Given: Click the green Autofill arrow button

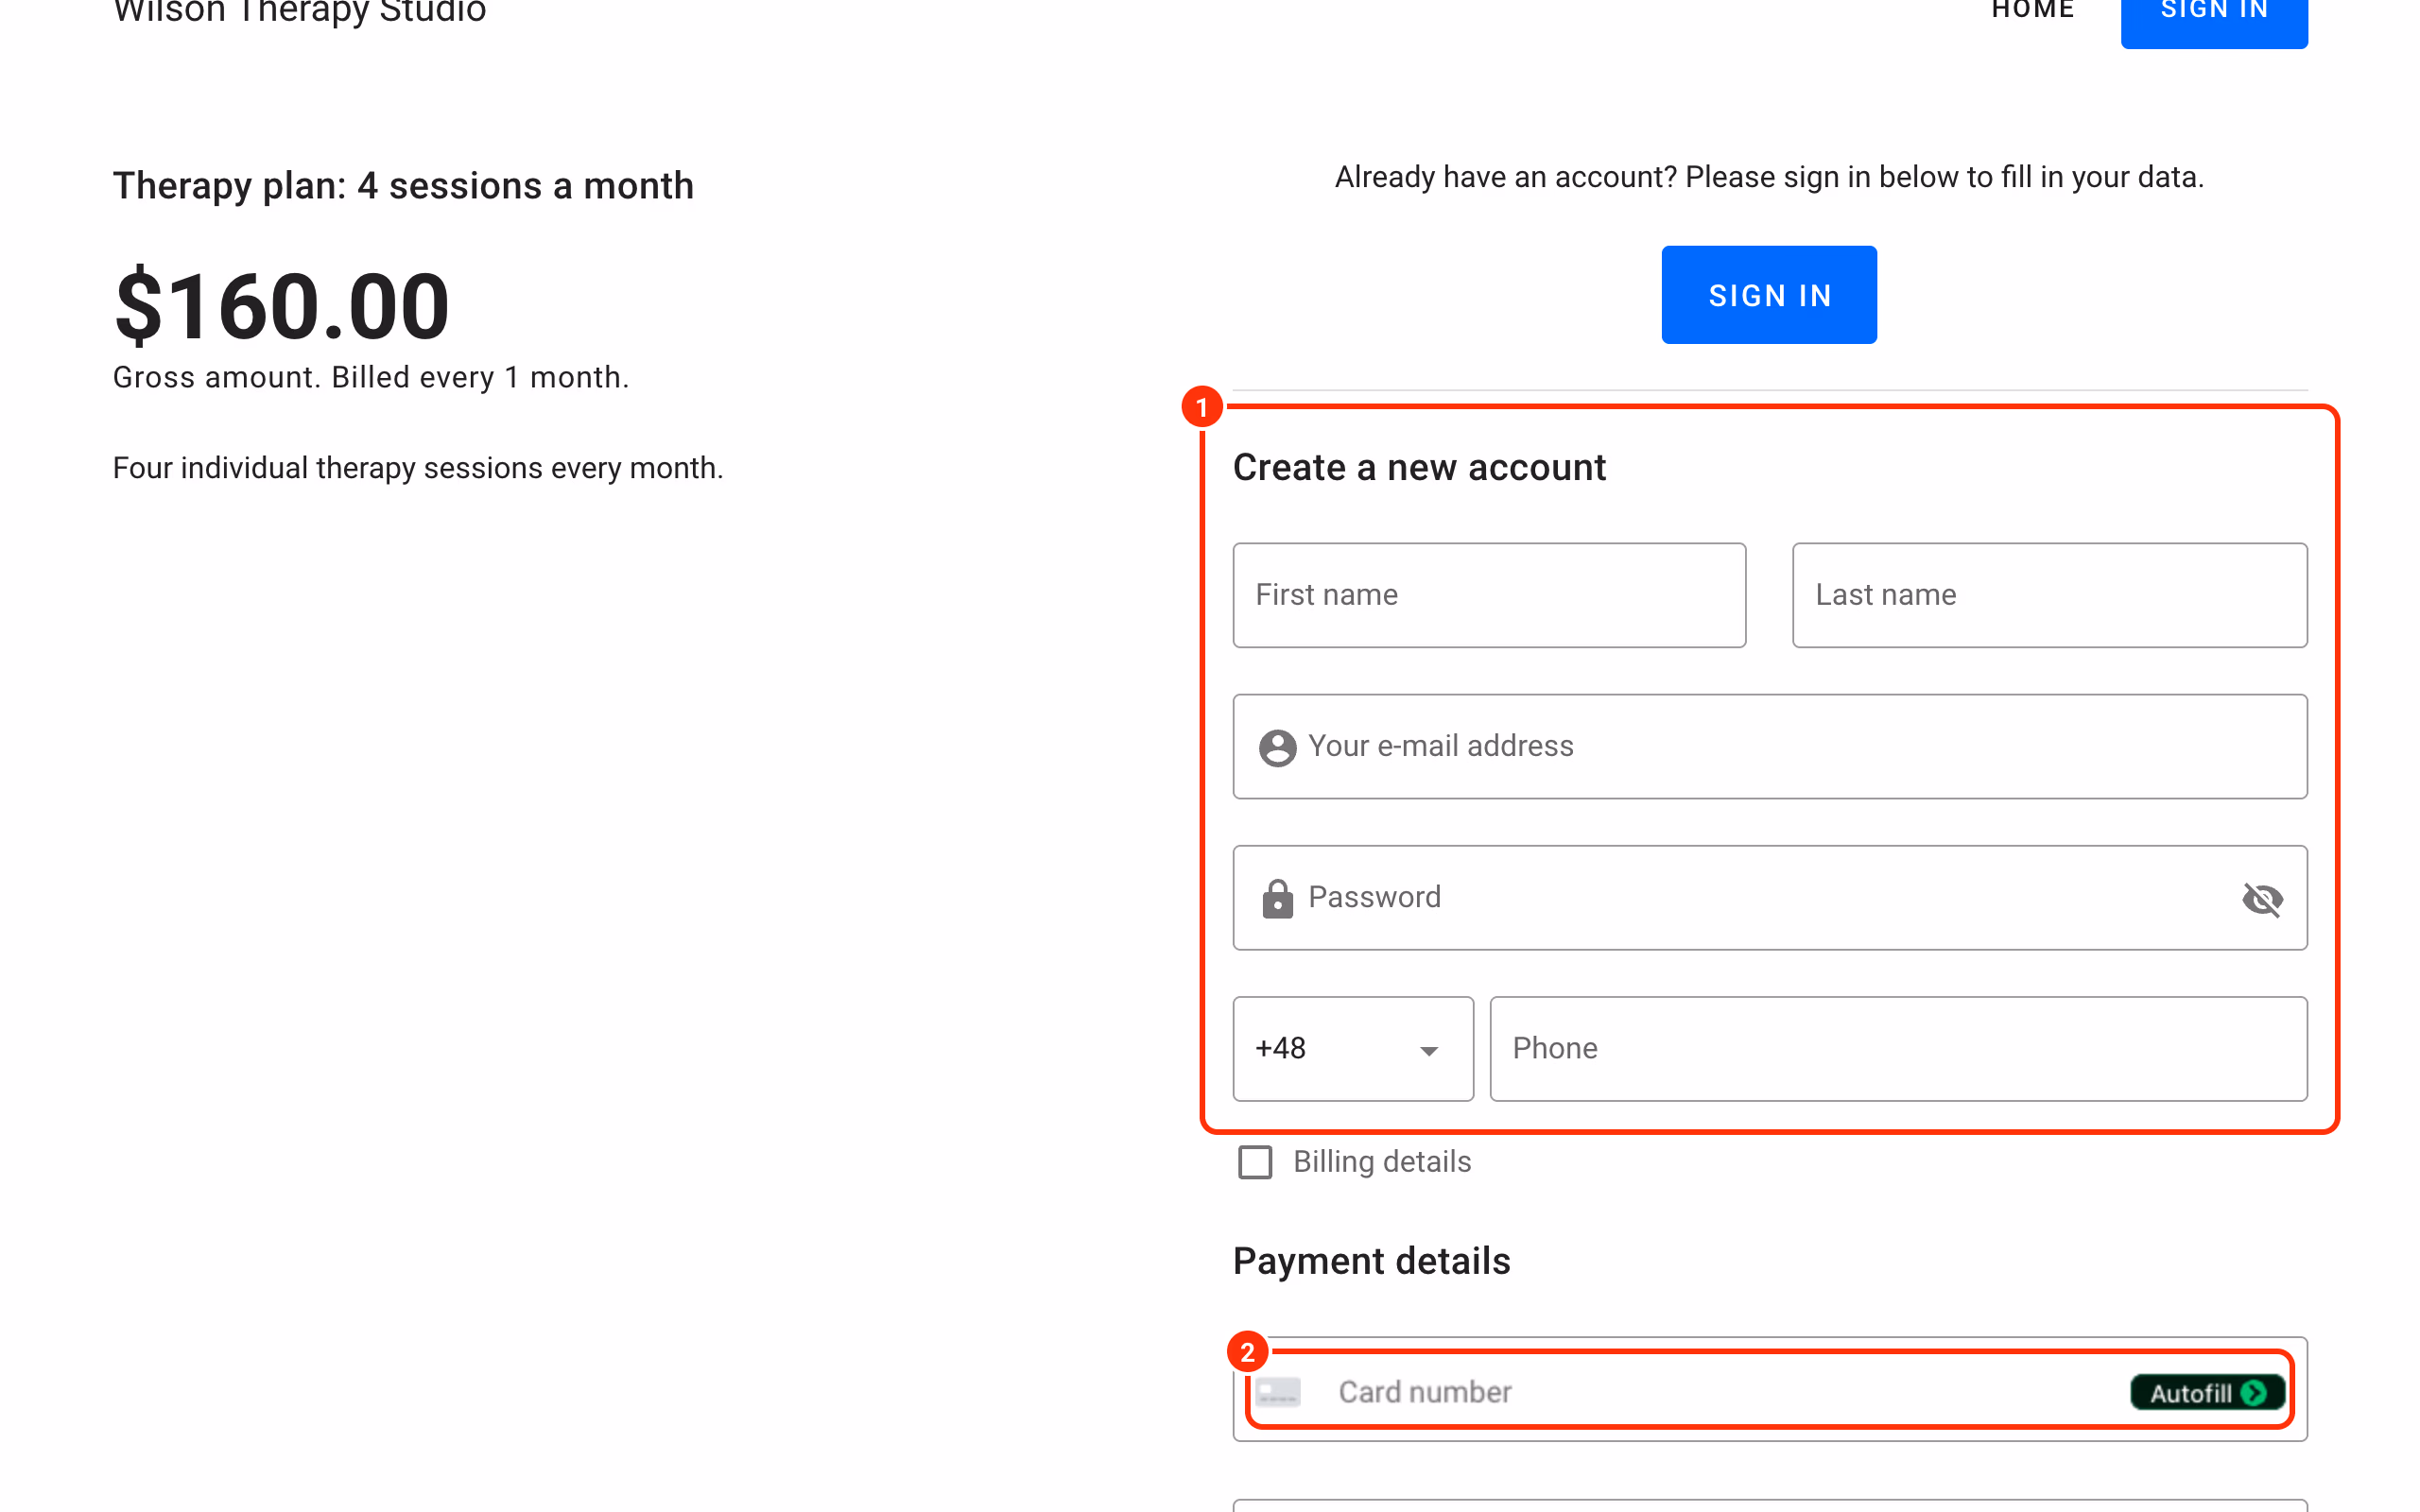Looking at the screenshot, I should click(x=2207, y=1392).
